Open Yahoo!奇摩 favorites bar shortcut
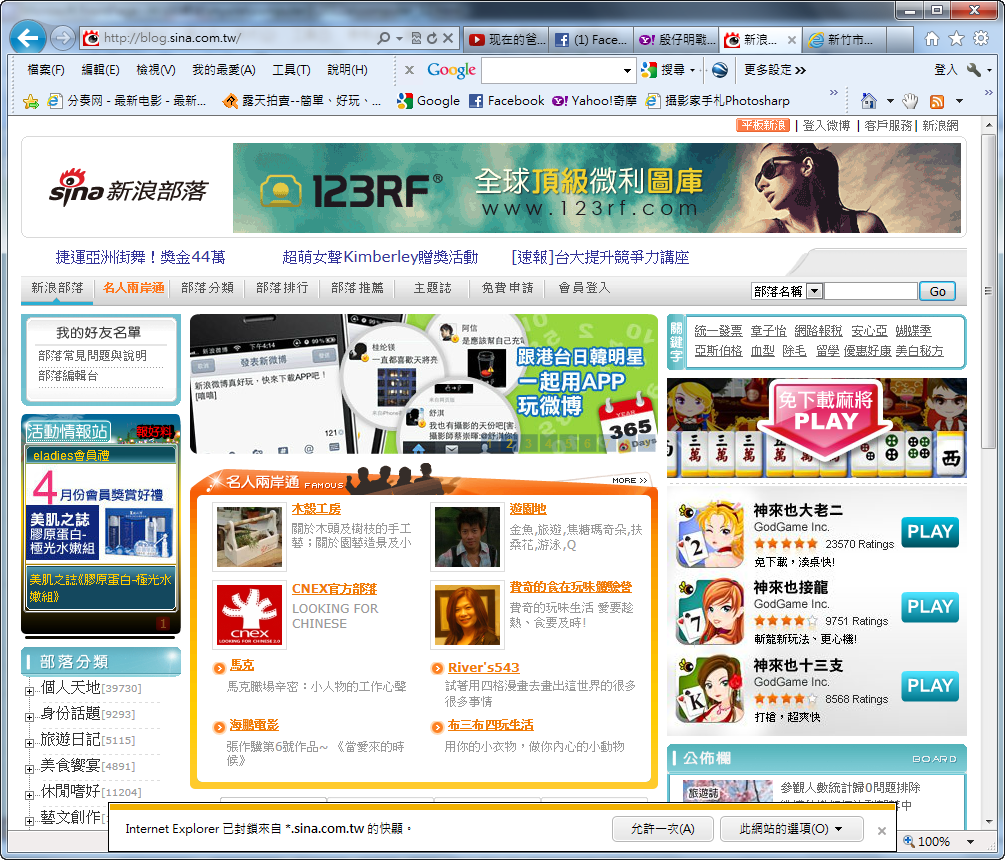Viewport: 1005px width, 860px height. click(x=594, y=101)
